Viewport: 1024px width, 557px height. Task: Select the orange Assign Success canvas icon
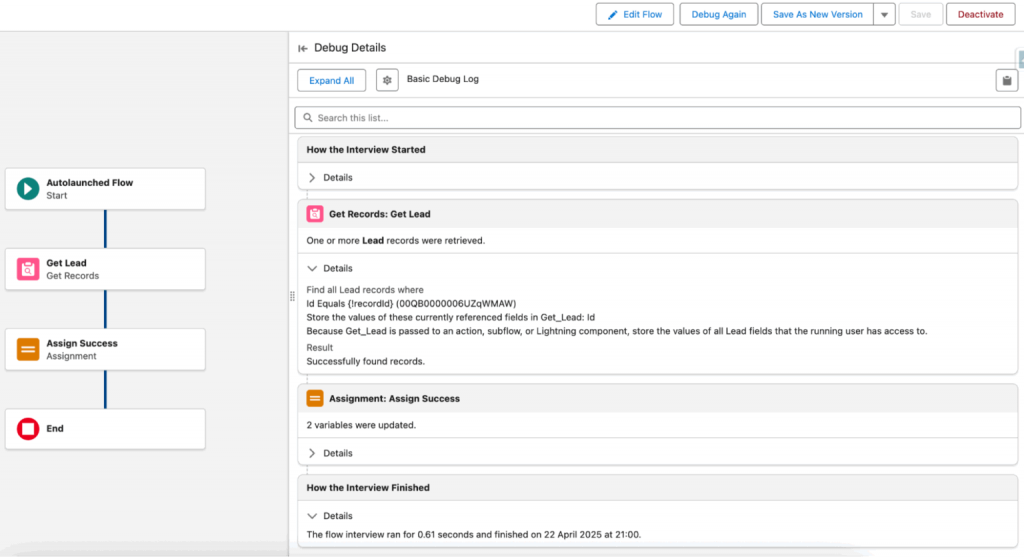(x=28, y=349)
